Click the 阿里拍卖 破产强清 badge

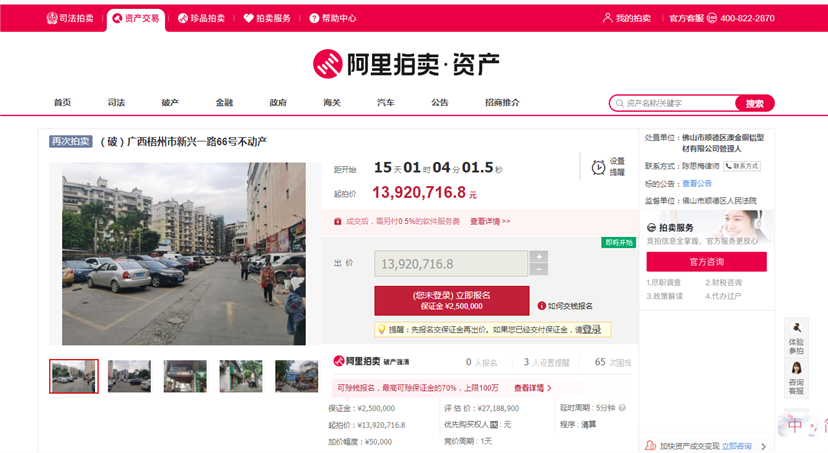(x=371, y=361)
